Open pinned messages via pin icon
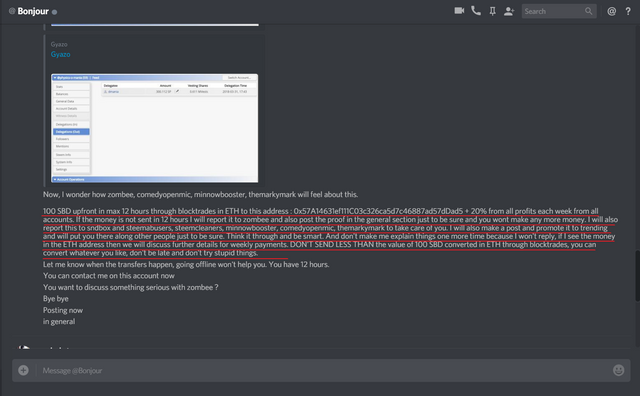The height and width of the screenshot is (396, 640). coord(493,11)
